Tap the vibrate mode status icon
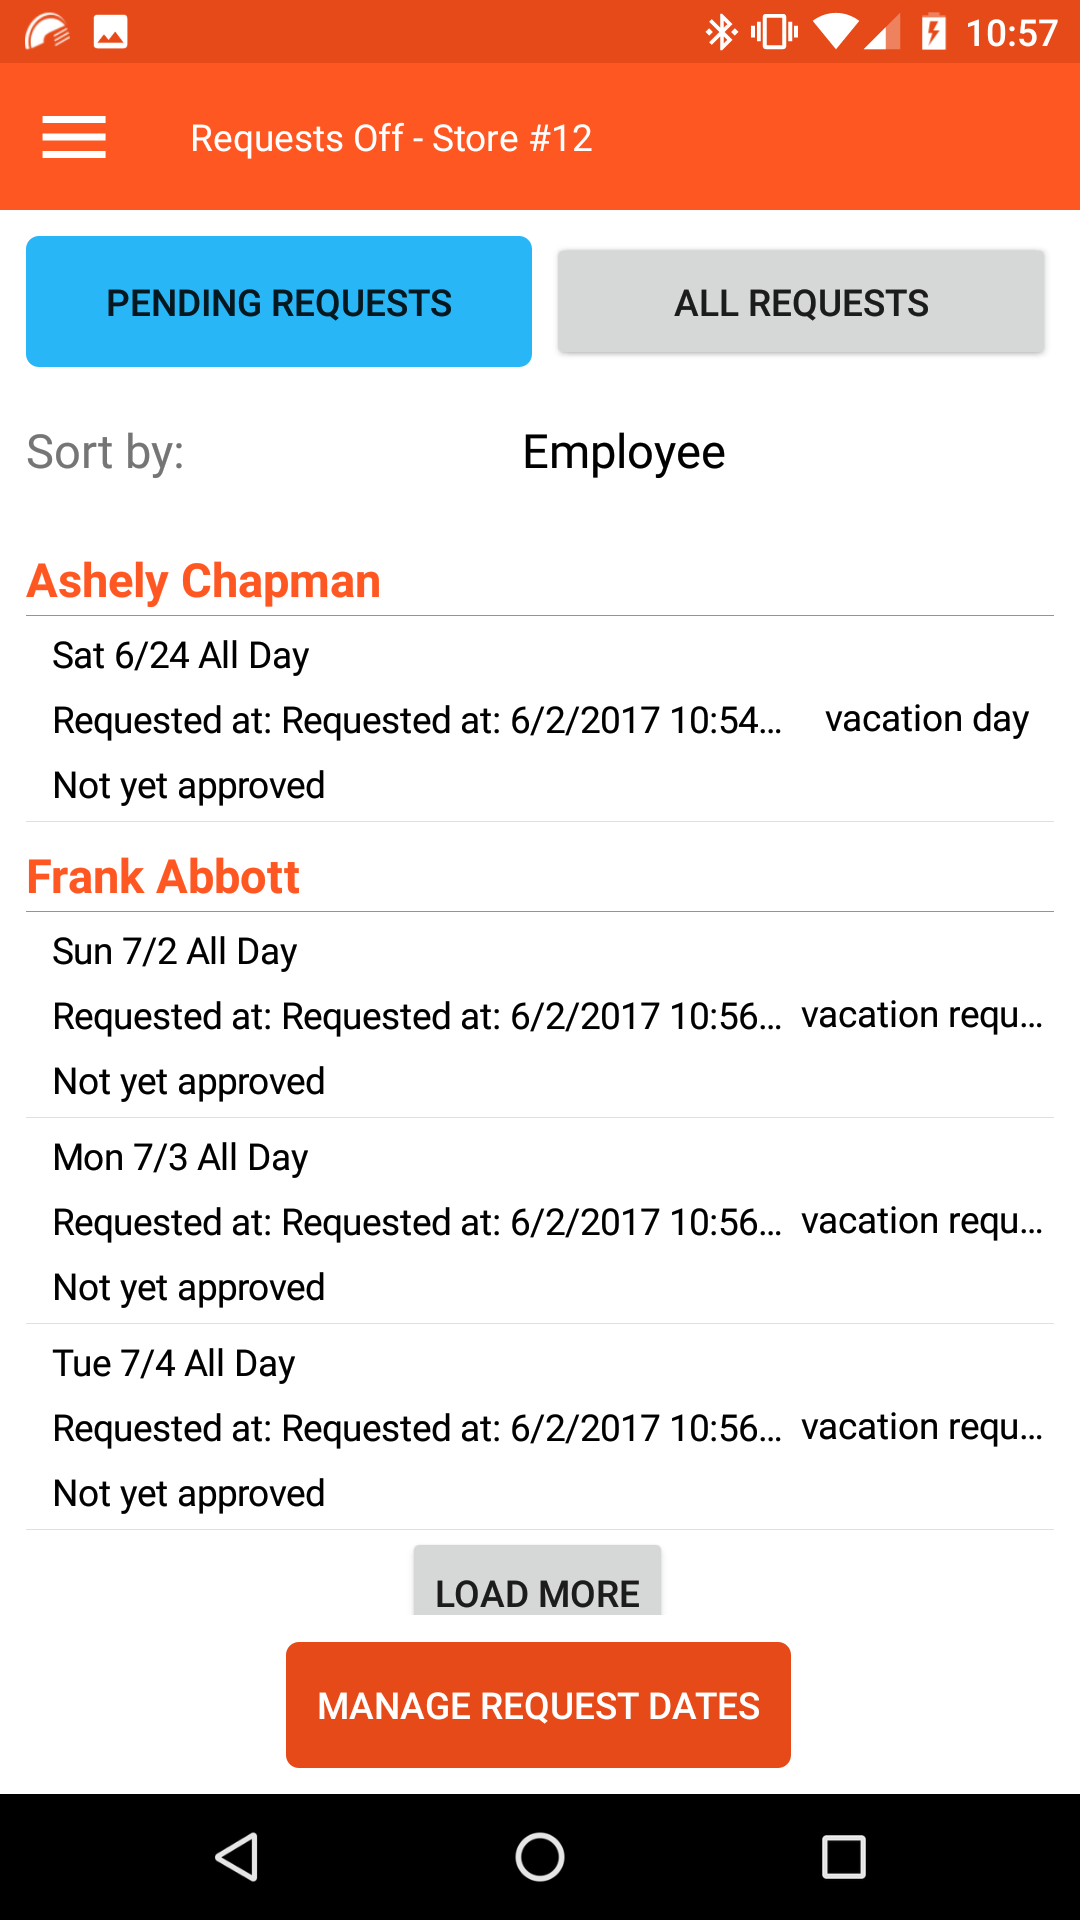The width and height of the screenshot is (1080, 1920). tap(774, 32)
